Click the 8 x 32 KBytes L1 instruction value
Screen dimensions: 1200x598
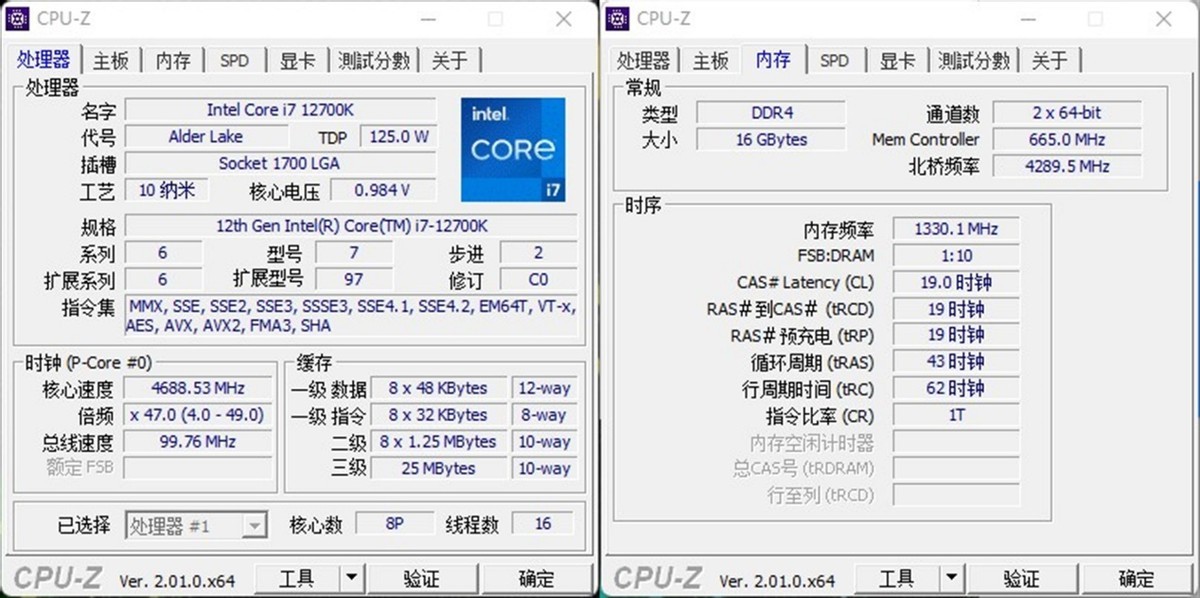[438, 415]
